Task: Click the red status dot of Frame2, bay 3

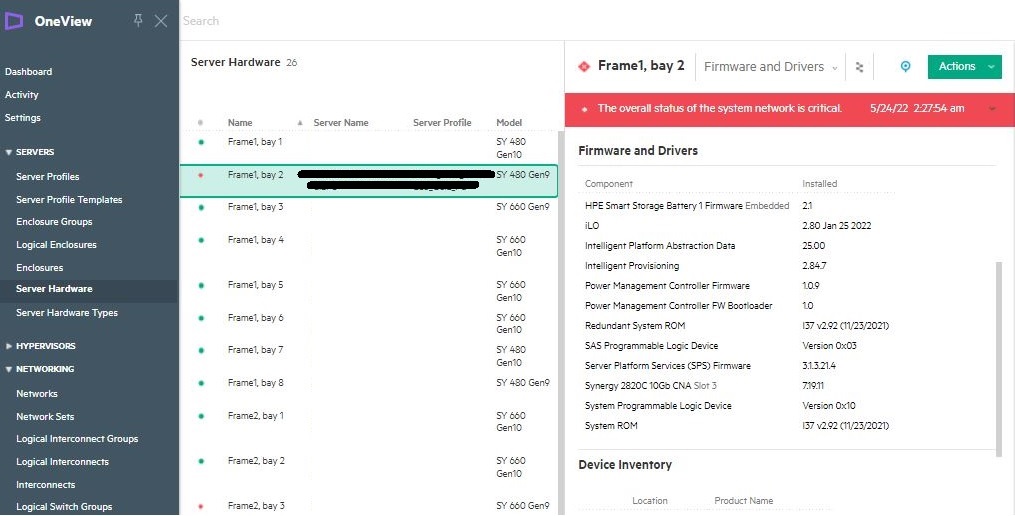Action: click(200, 506)
